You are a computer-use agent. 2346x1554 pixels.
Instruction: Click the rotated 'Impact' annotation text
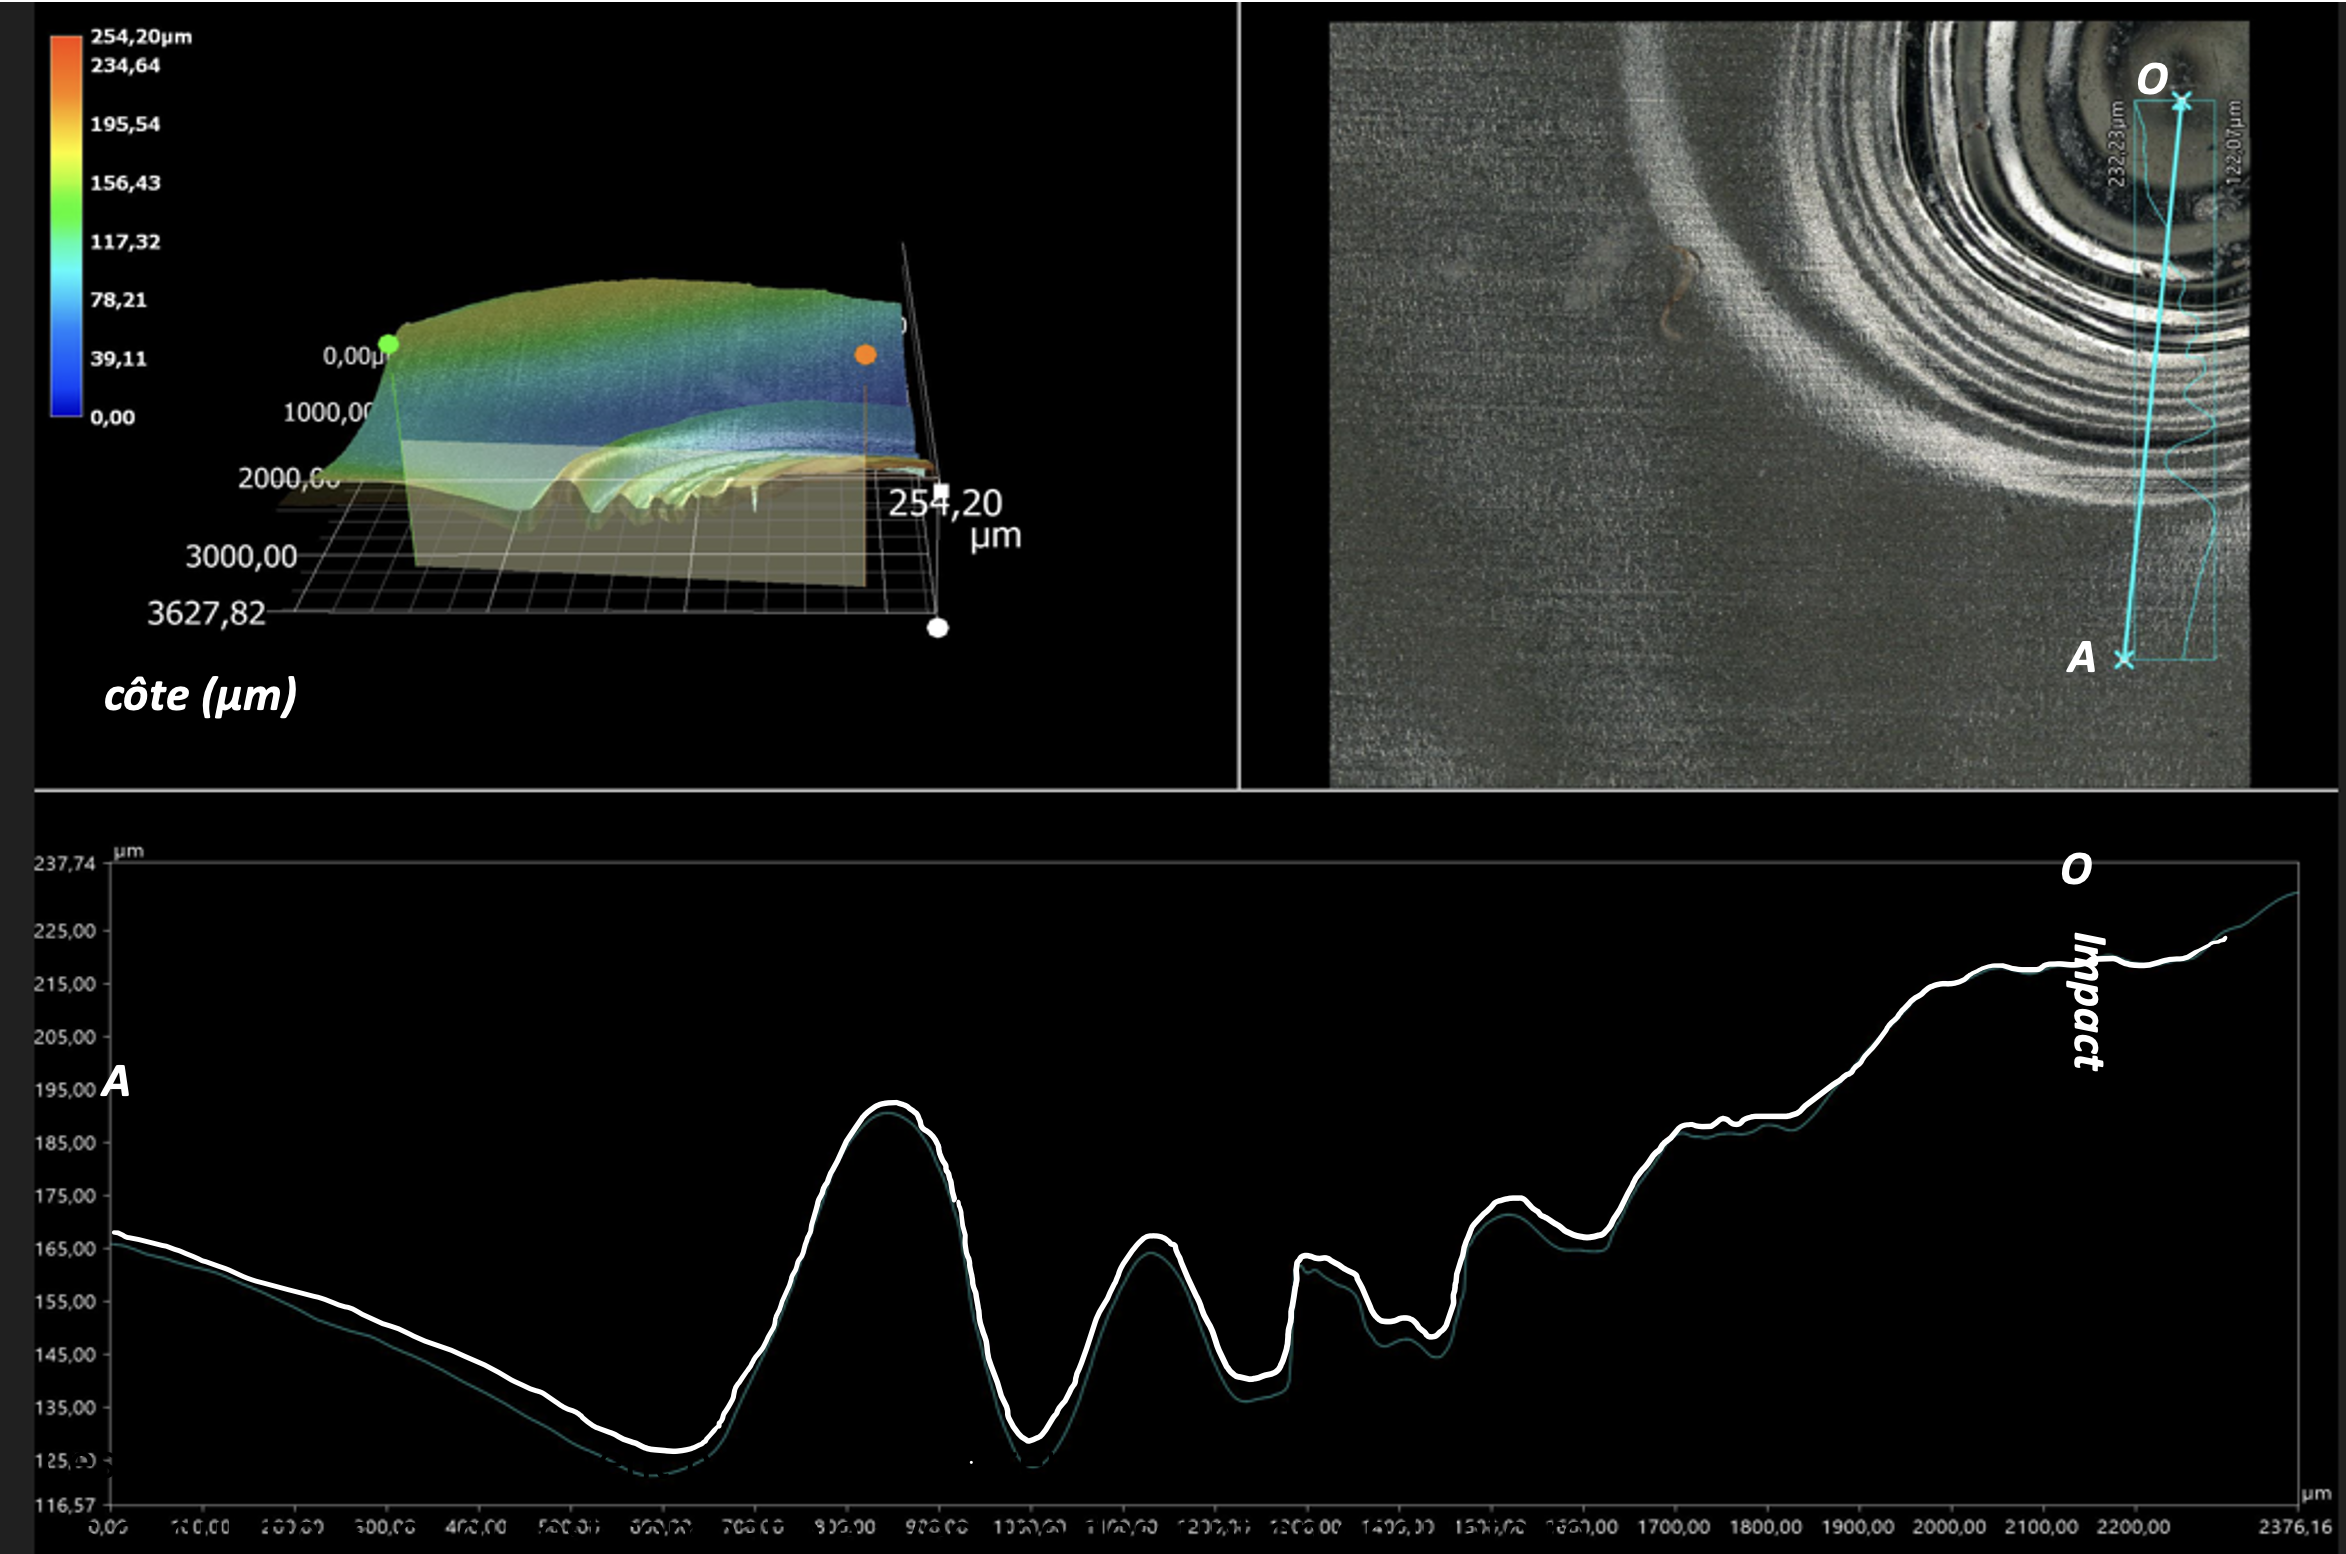pyautogui.click(x=2087, y=1001)
